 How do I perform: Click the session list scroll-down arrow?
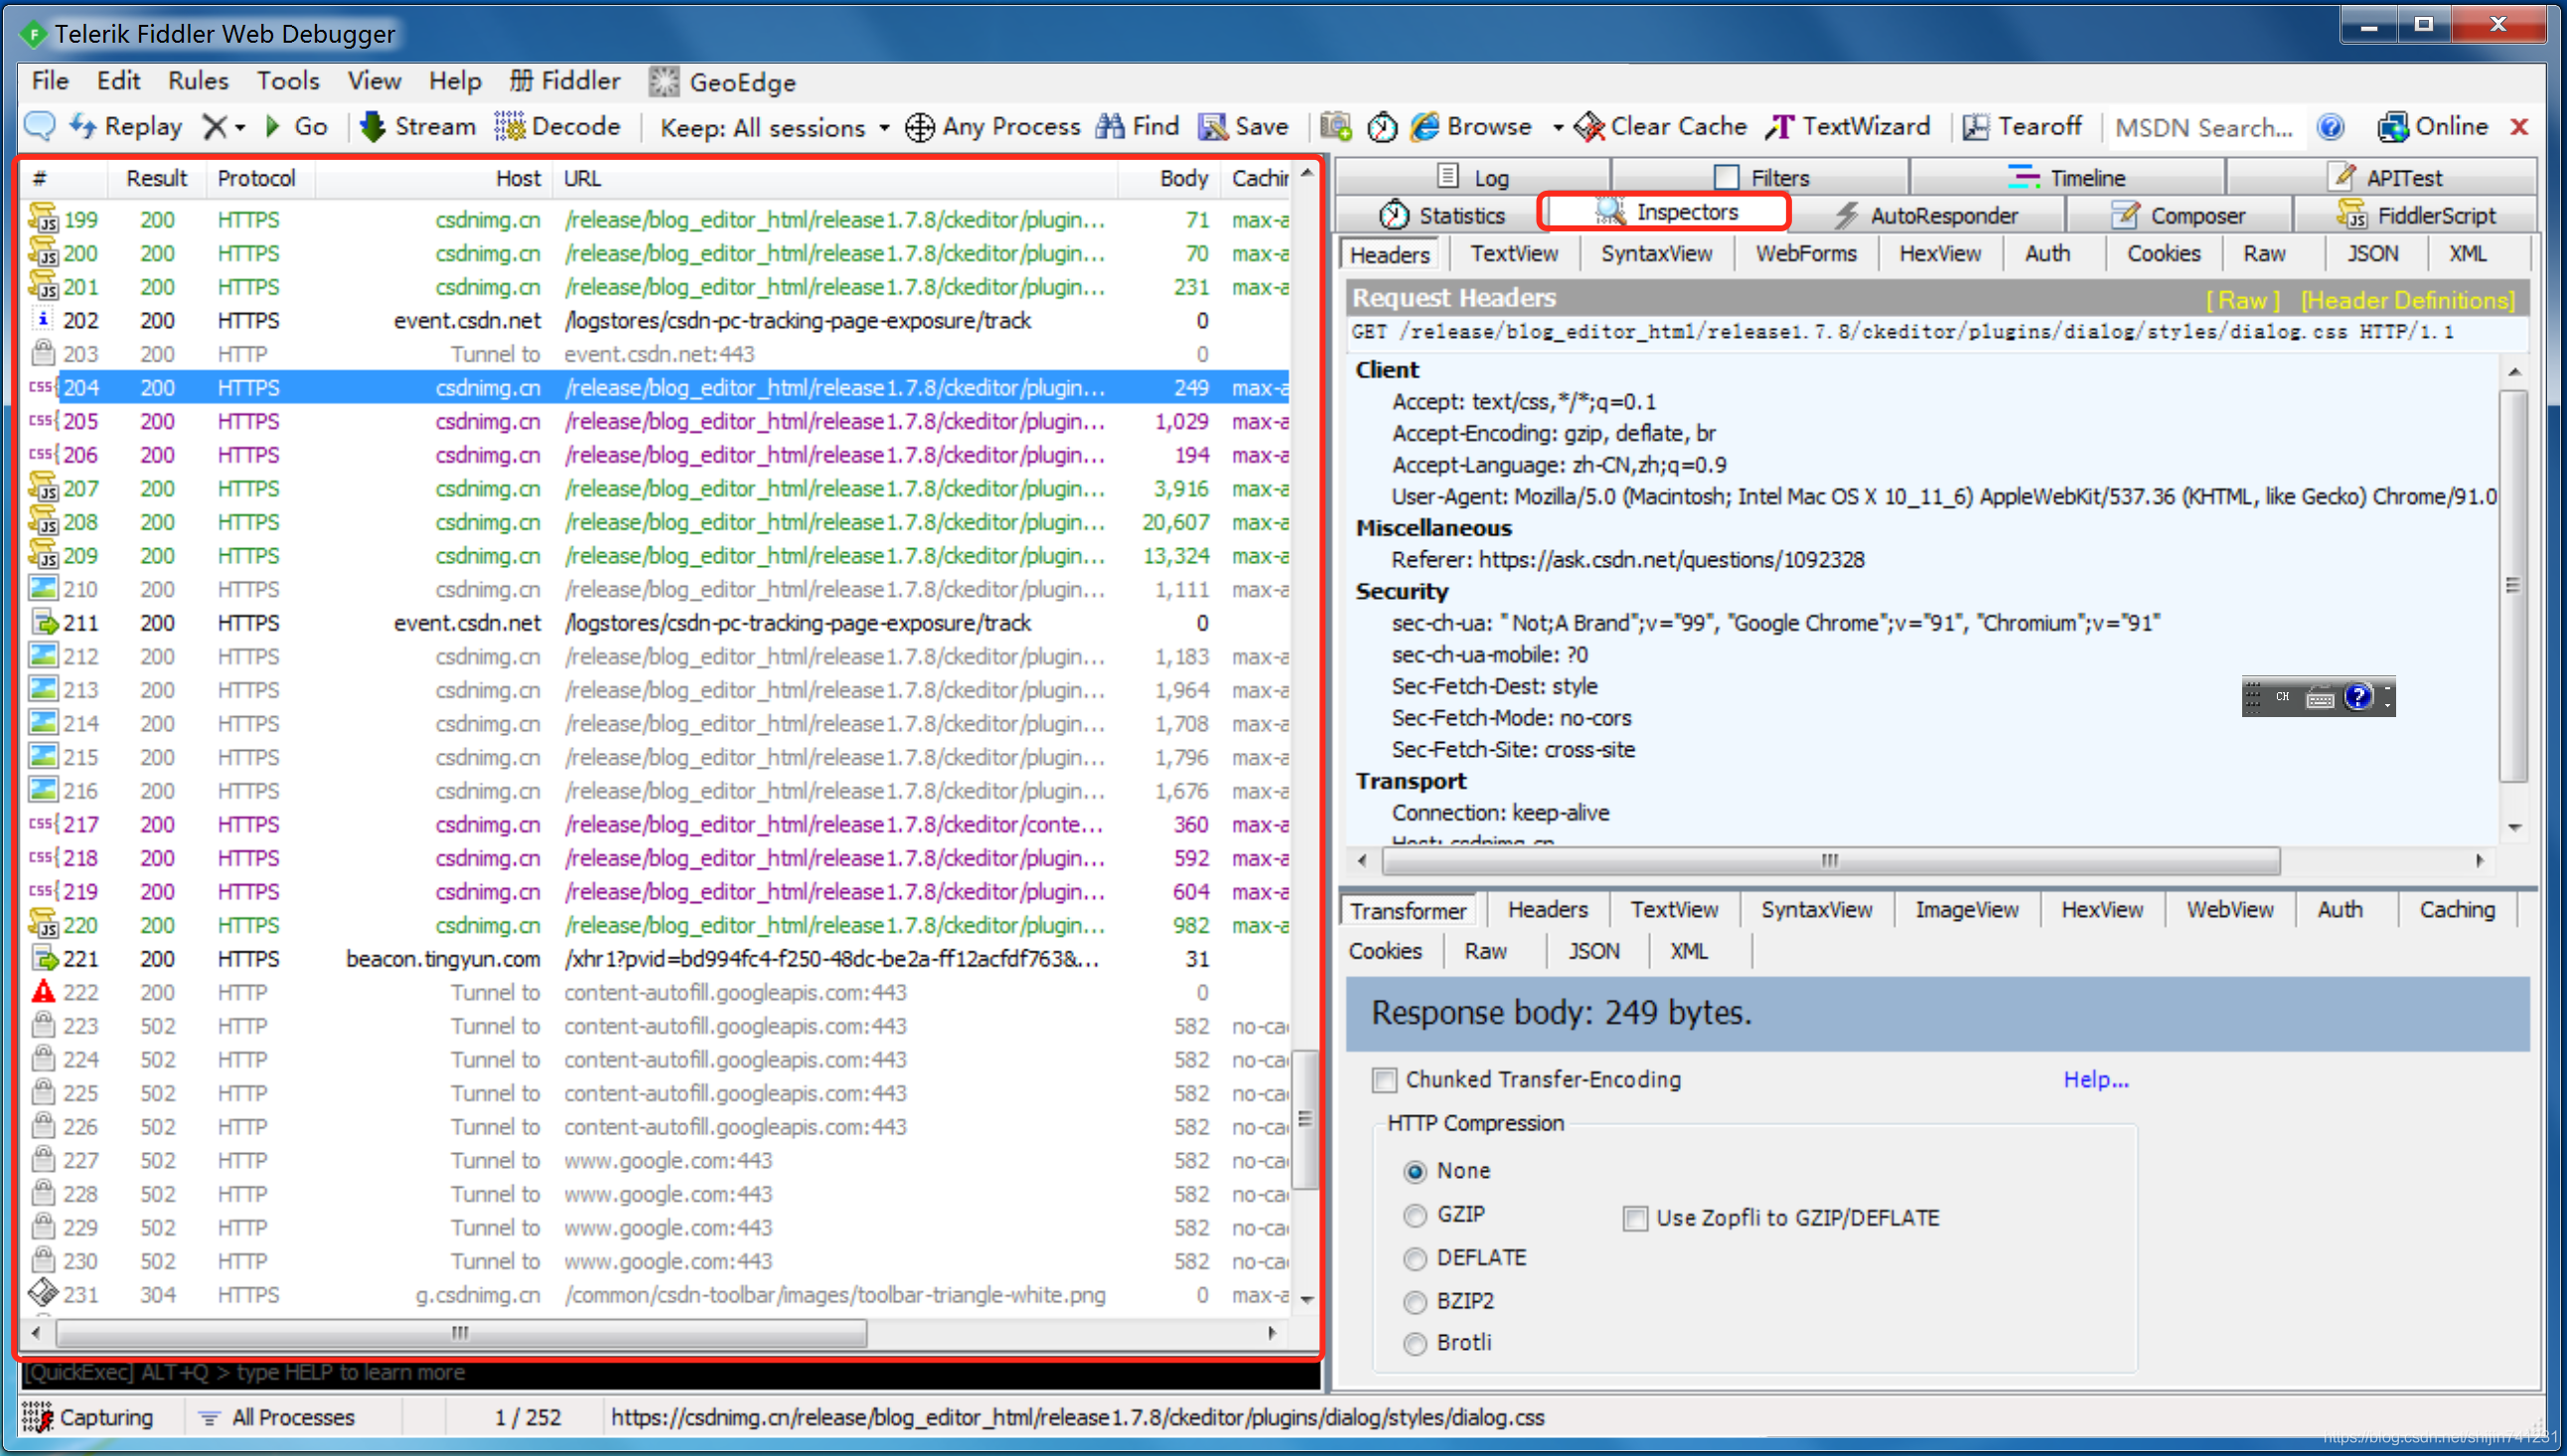coord(1306,1298)
